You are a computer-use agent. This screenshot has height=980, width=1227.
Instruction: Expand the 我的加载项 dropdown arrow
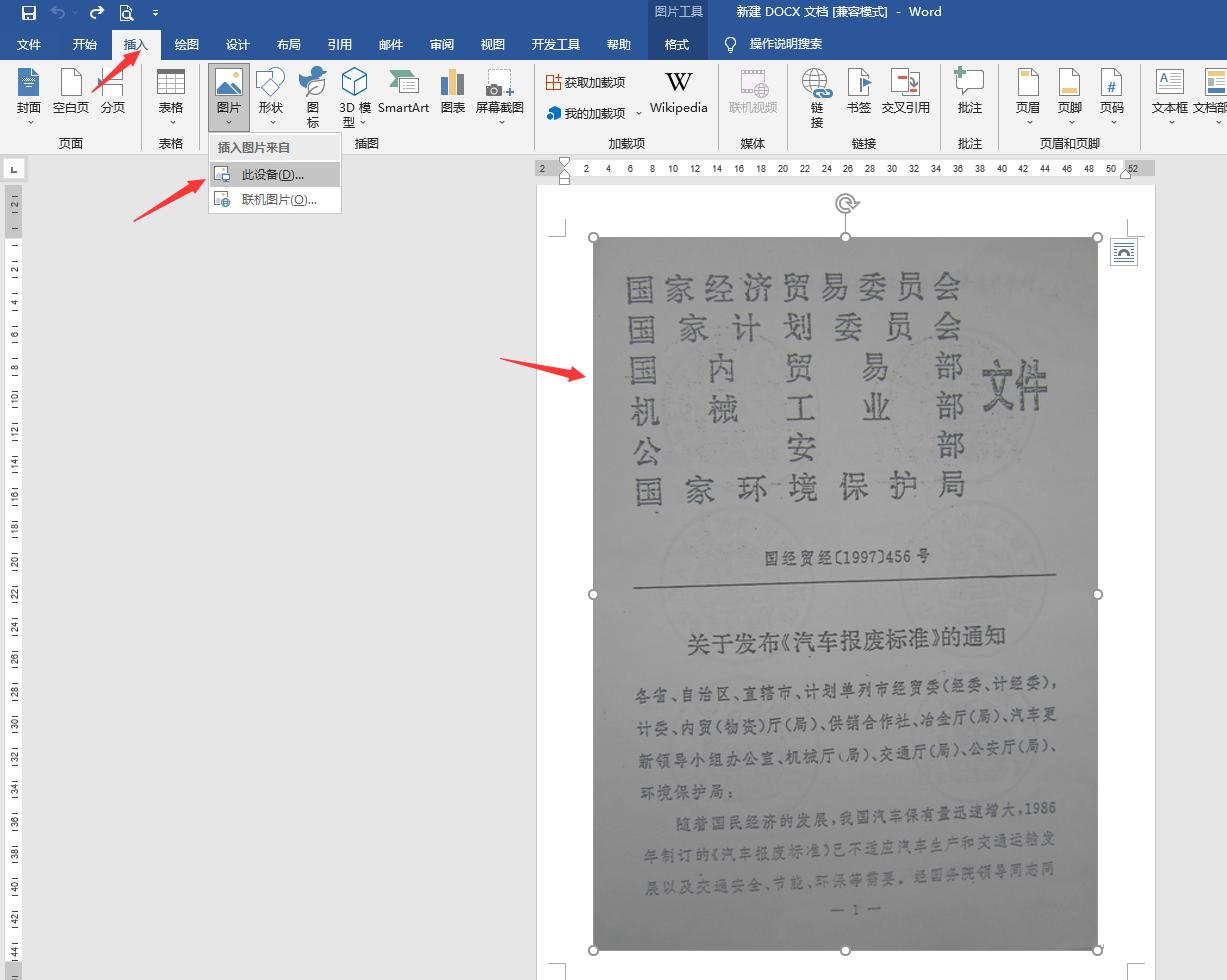click(639, 113)
